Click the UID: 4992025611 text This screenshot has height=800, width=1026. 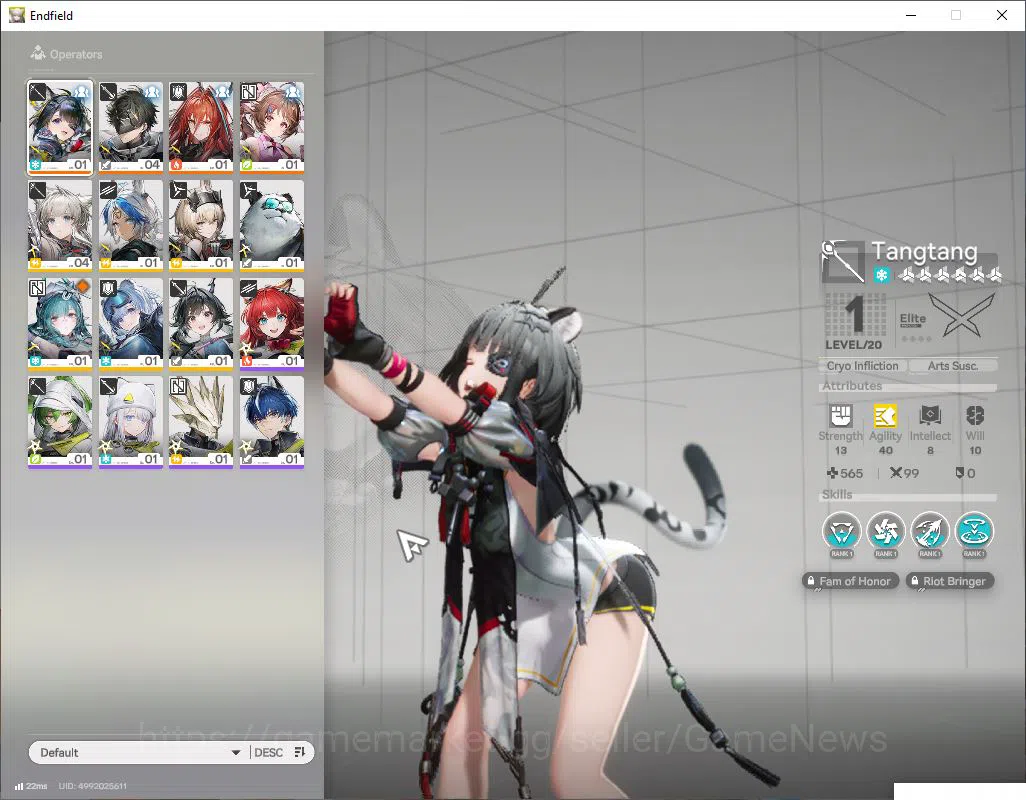[92, 786]
